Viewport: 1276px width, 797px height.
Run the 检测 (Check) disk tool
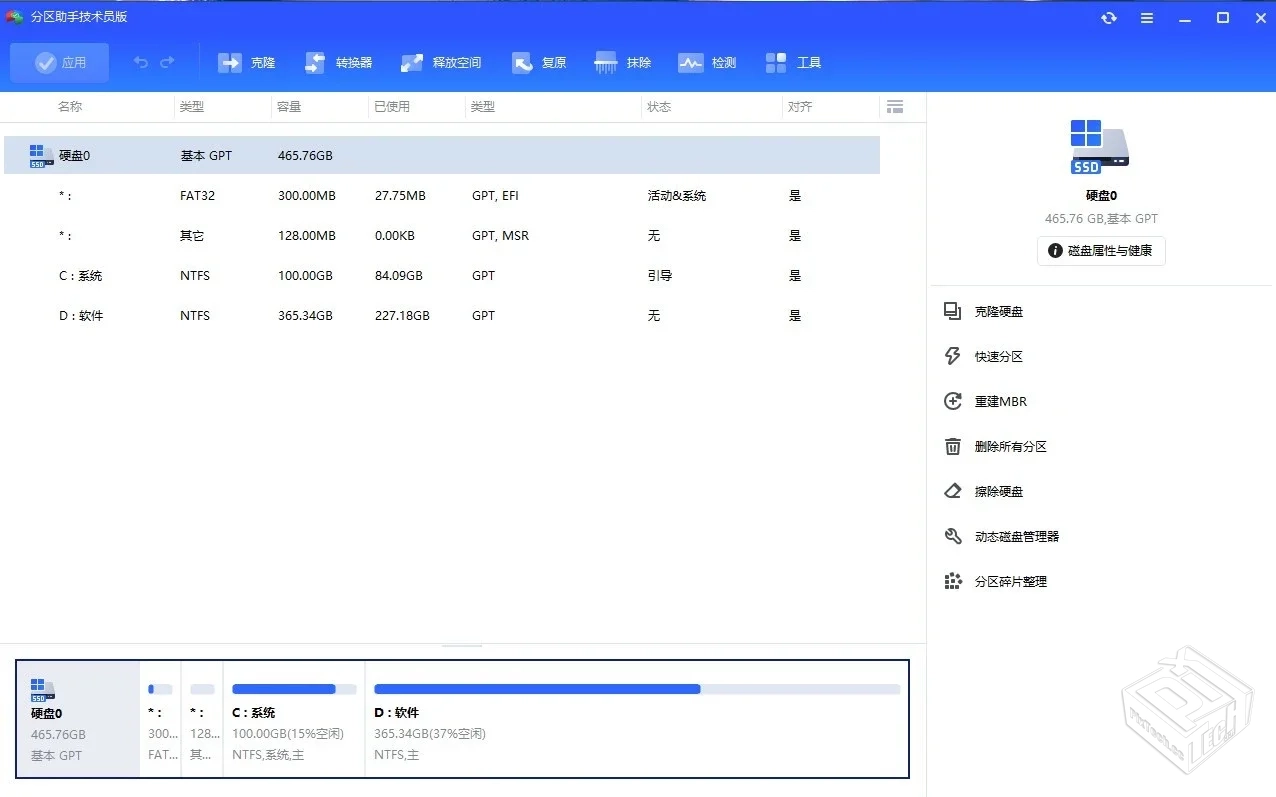click(x=707, y=62)
